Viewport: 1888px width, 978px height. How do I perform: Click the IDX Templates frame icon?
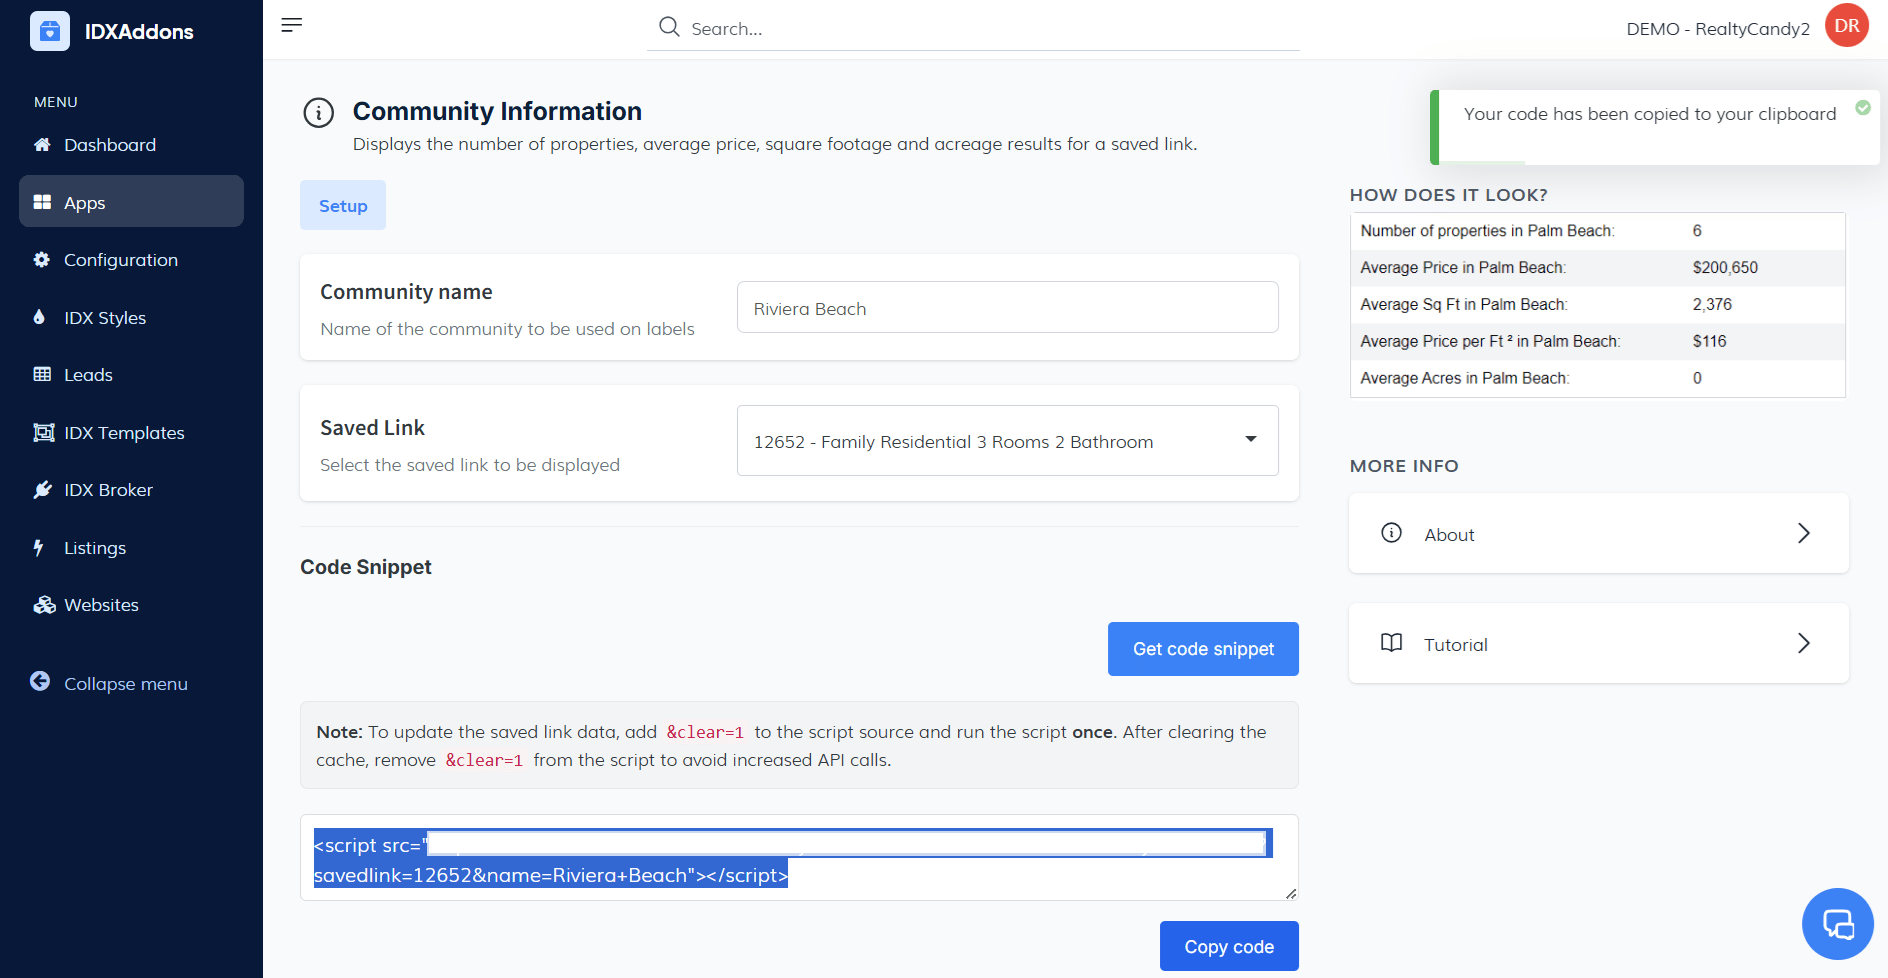pyautogui.click(x=43, y=432)
